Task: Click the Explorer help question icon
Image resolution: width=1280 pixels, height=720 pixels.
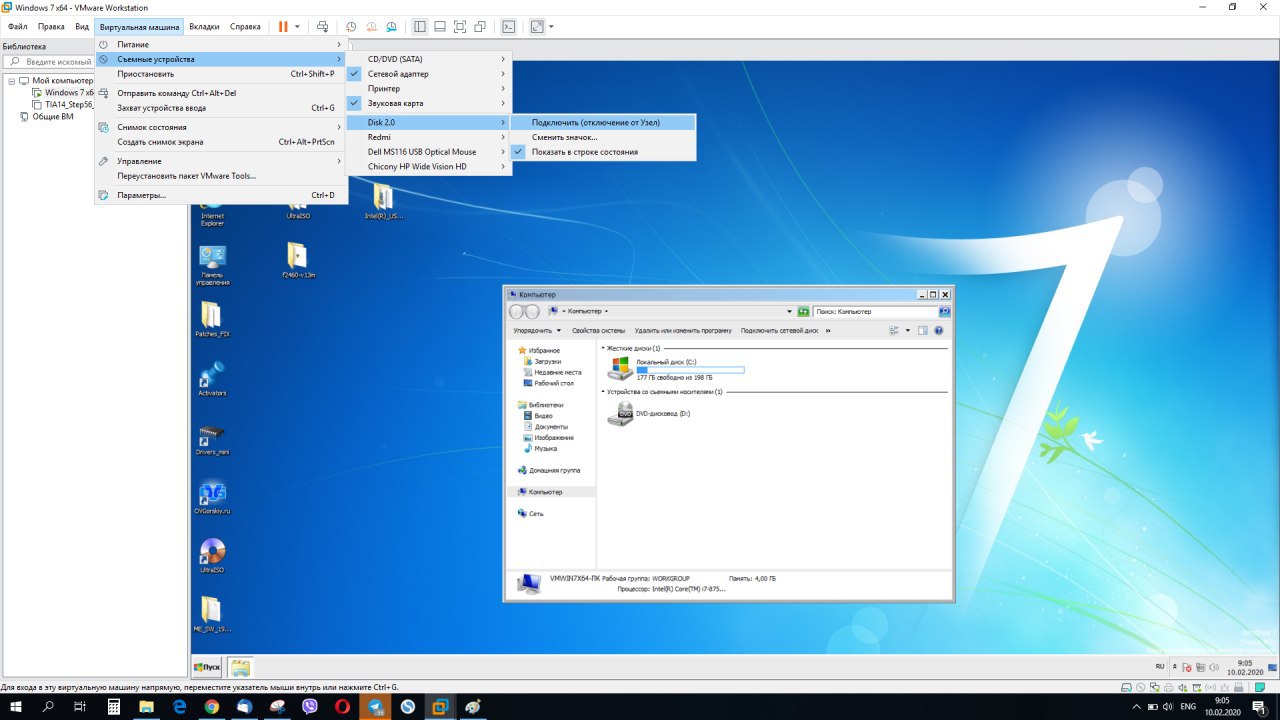Action: click(939, 330)
